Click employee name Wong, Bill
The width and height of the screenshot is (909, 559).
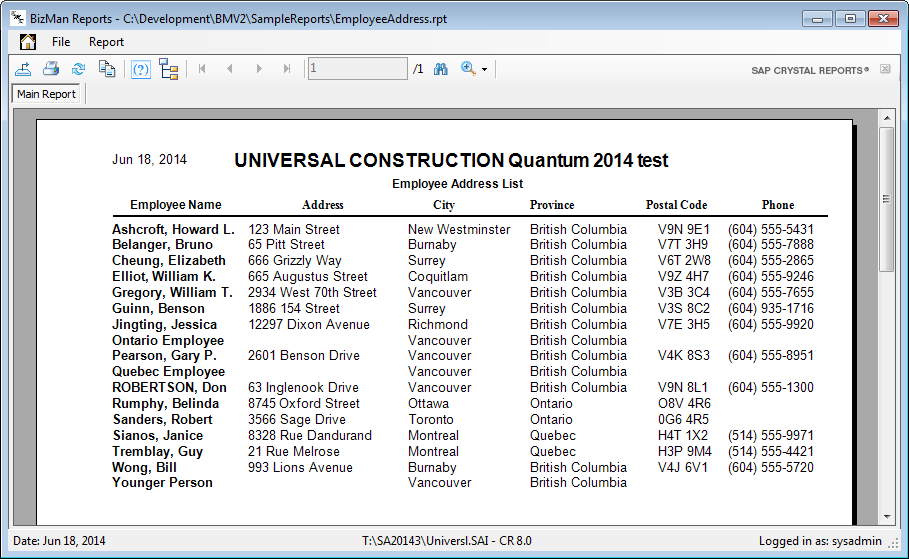coord(144,467)
